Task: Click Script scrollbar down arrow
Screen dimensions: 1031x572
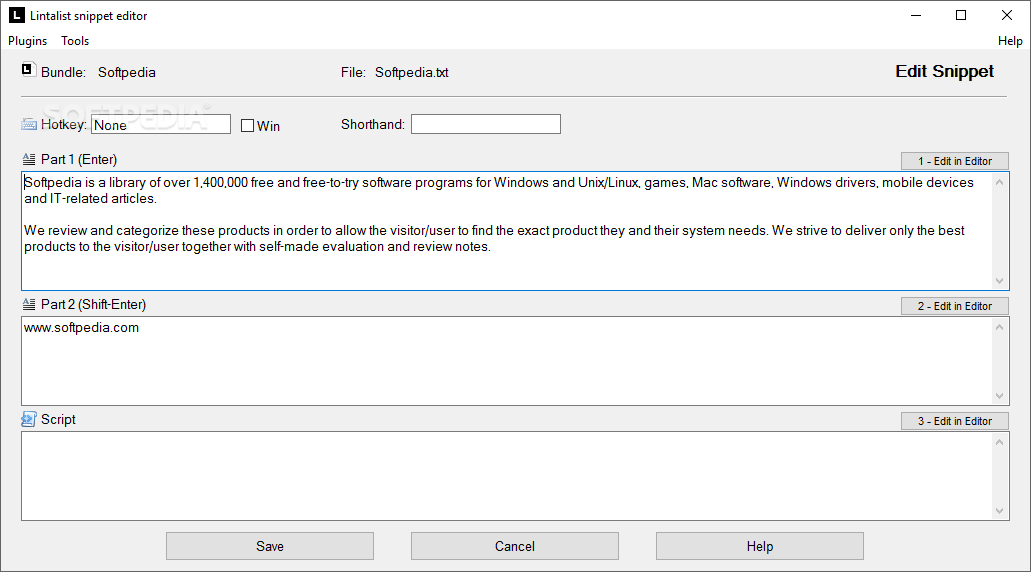Action: tap(999, 511)
